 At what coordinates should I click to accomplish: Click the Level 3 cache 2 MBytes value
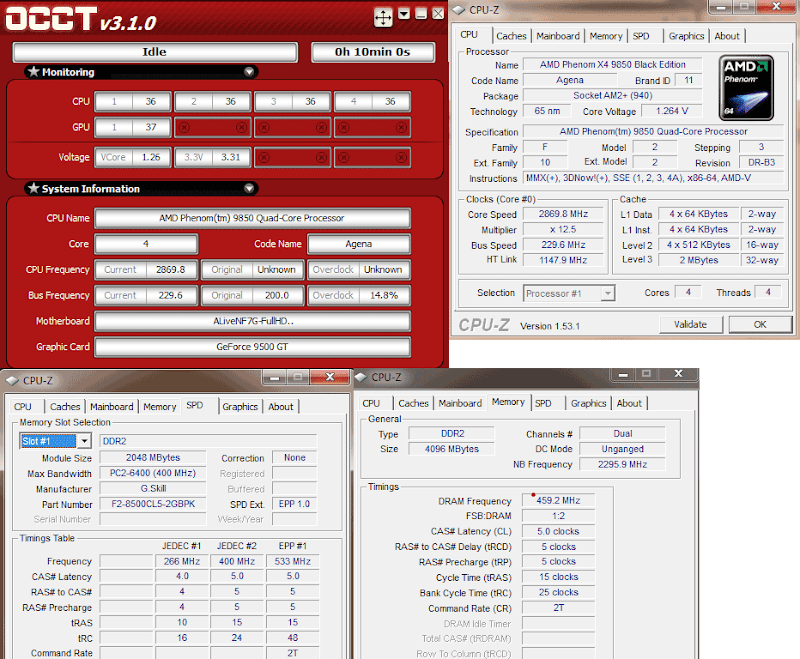click(x=698, y=260)
